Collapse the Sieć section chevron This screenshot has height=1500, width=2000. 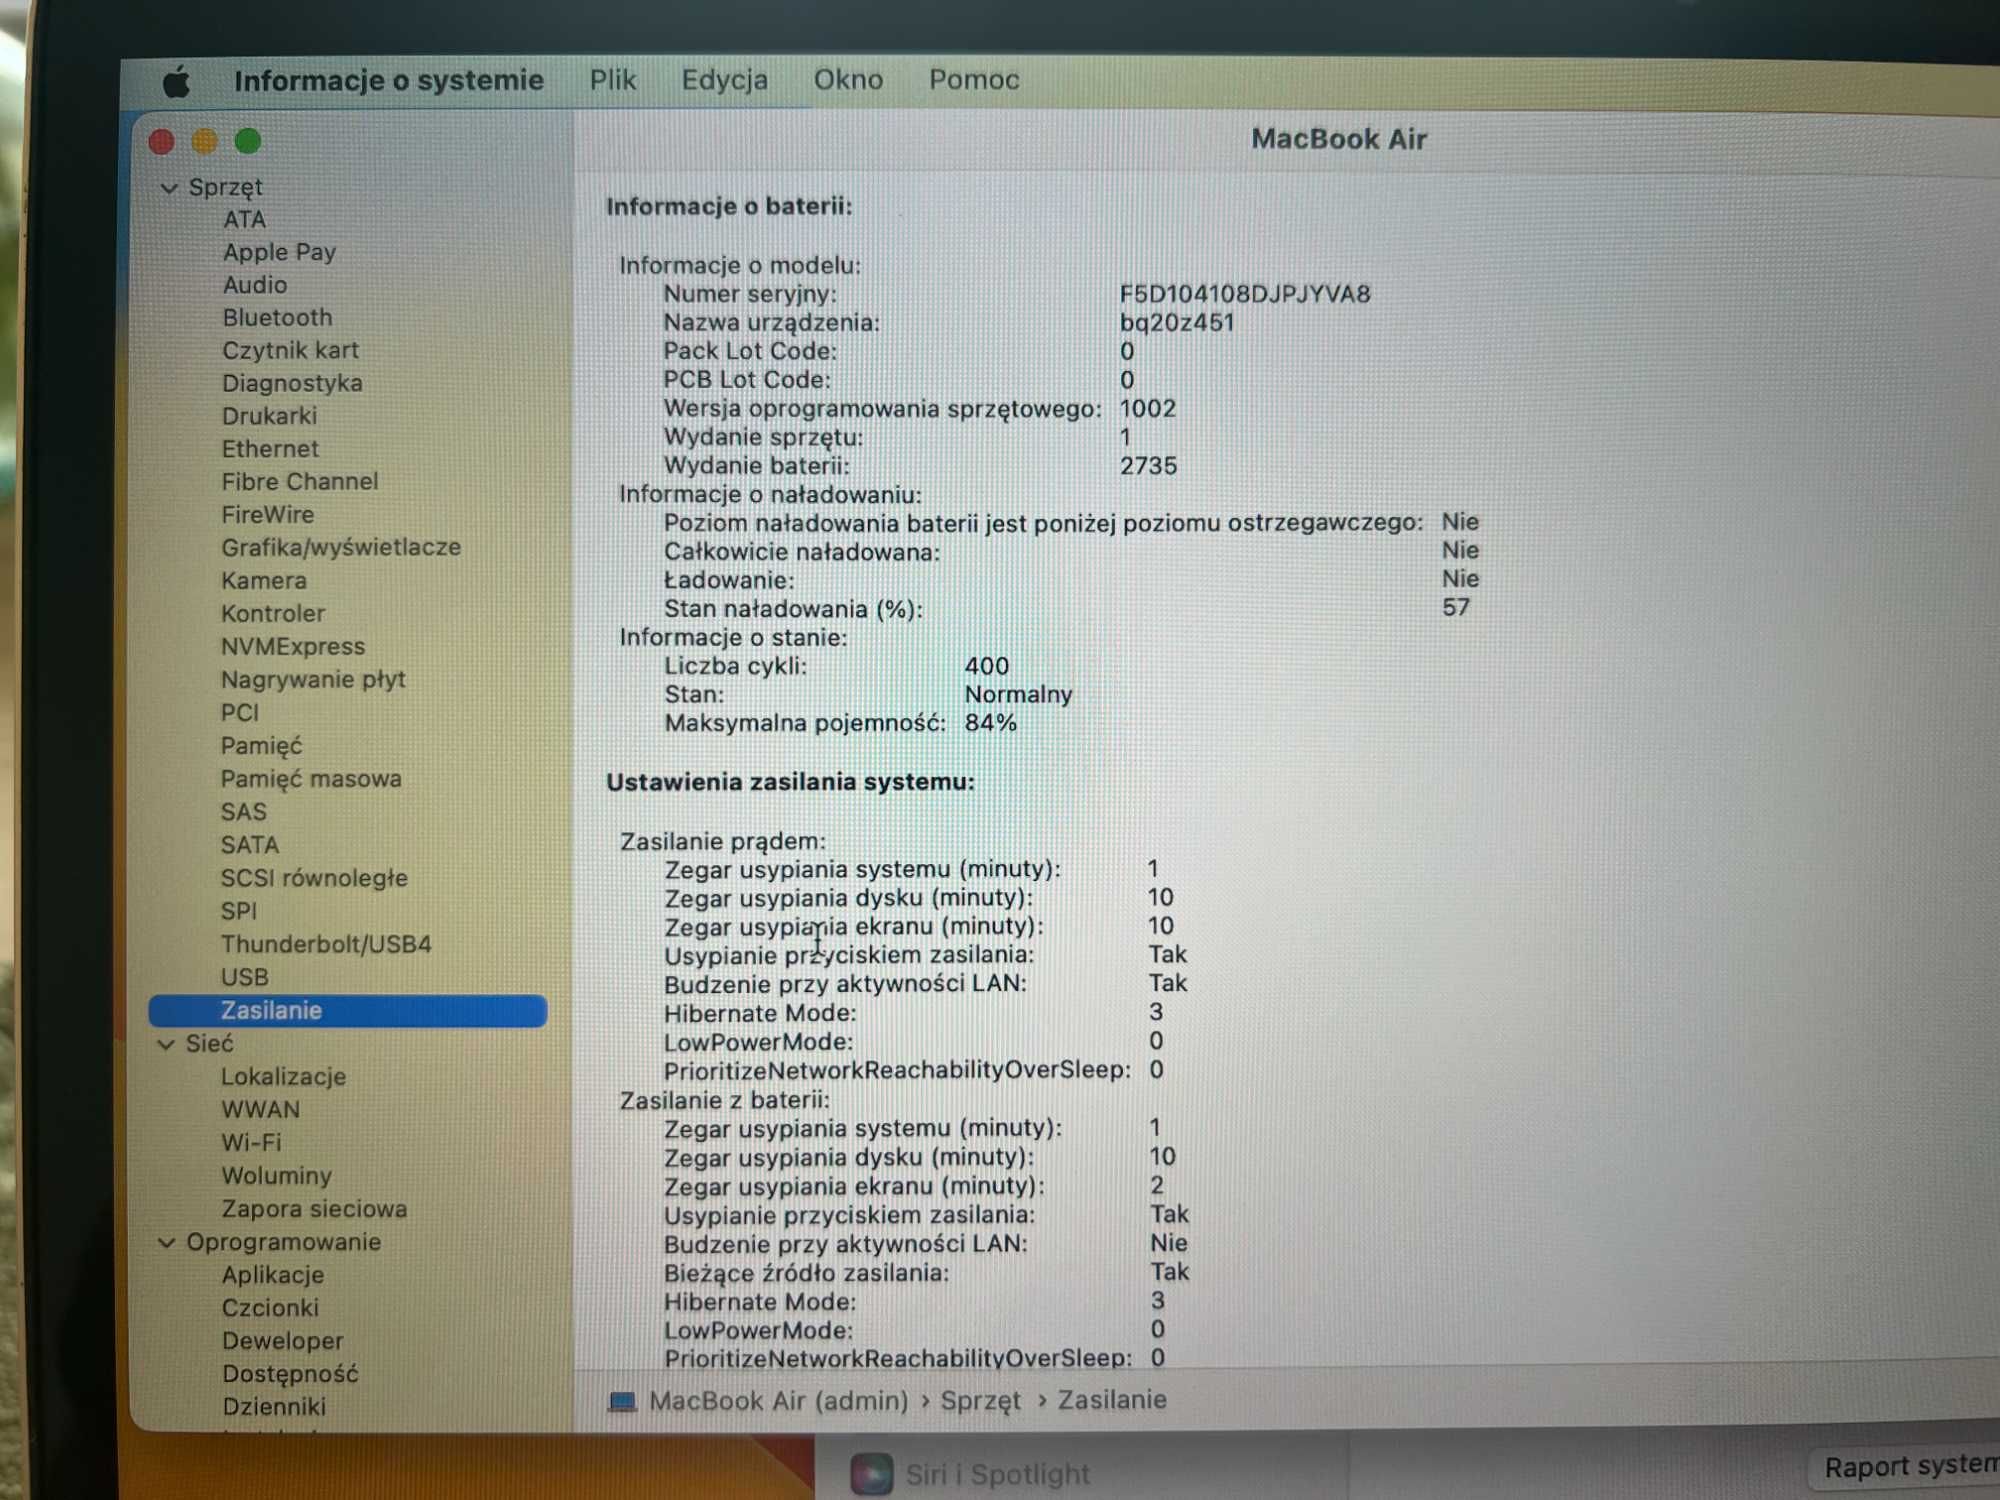point(166,1044)
